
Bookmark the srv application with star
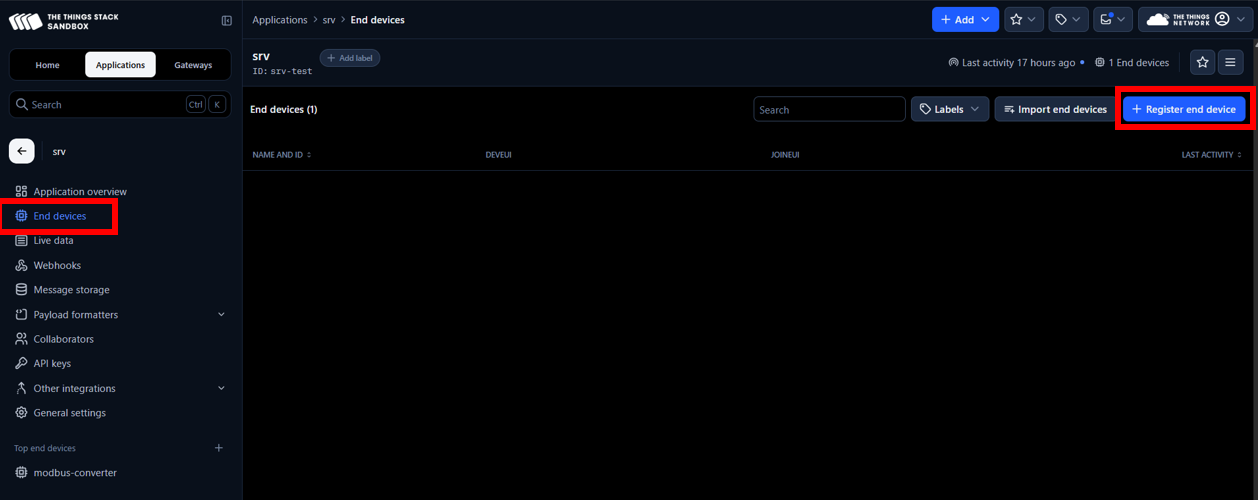(x=1202, y=62)
